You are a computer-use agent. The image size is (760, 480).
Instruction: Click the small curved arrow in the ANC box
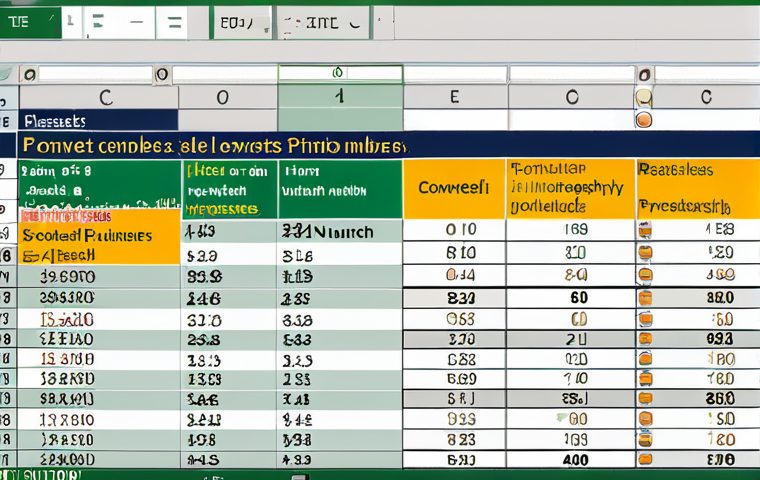355,23
